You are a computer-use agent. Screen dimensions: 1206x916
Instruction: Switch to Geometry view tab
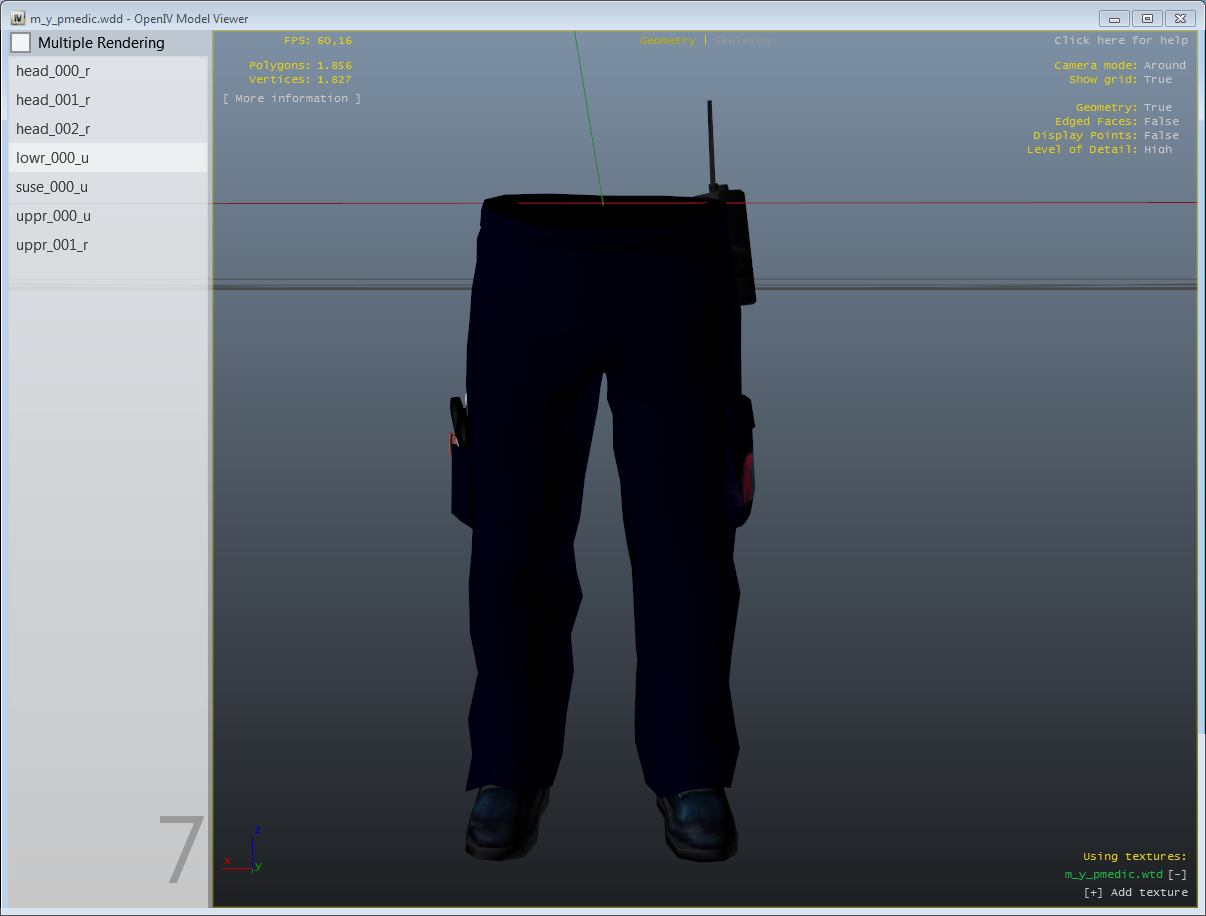click(667, 41)
